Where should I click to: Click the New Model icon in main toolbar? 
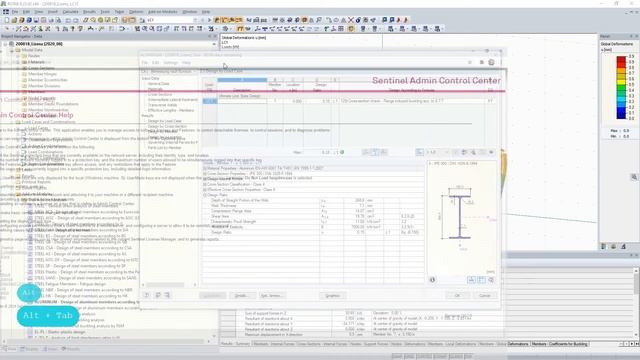pyautogui.click(x=7, y=20)
